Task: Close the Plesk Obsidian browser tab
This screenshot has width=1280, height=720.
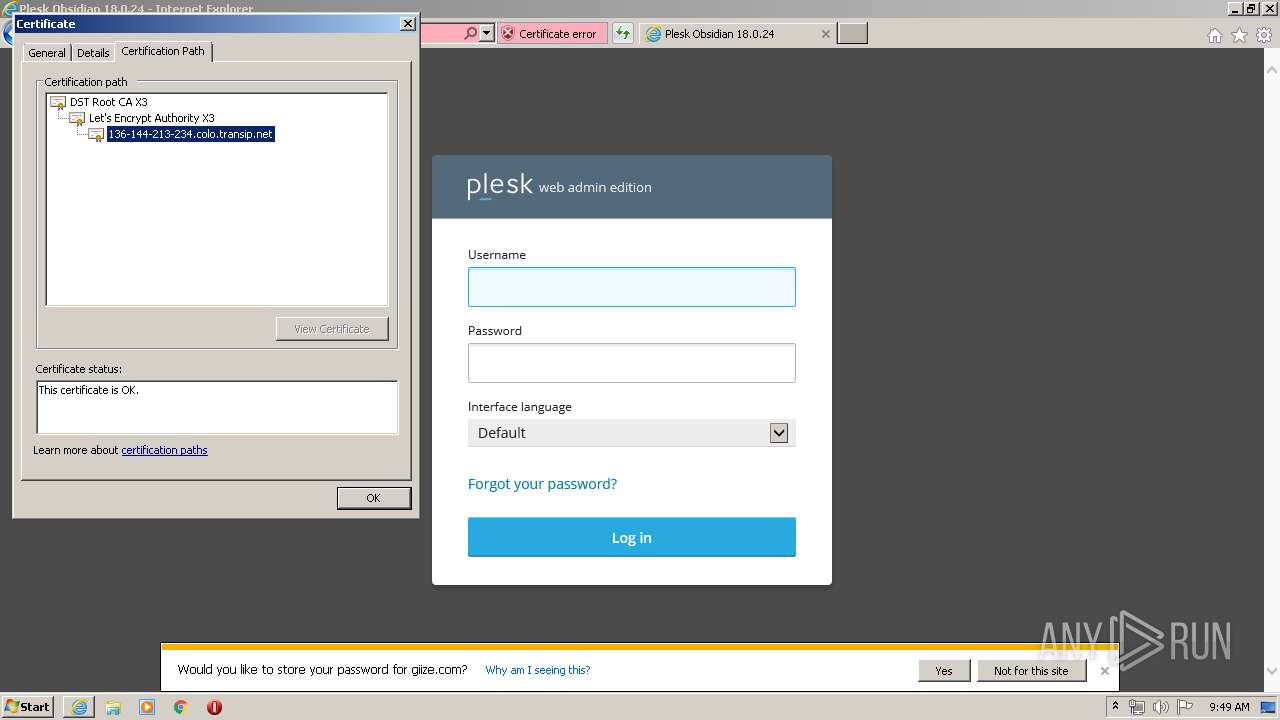Action: pyautogui.click(x=825, y=33)
